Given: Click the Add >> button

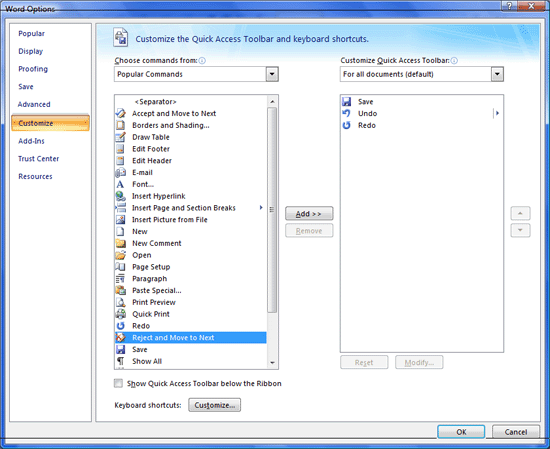Looking at the screenshot, I should coord(309,214).
